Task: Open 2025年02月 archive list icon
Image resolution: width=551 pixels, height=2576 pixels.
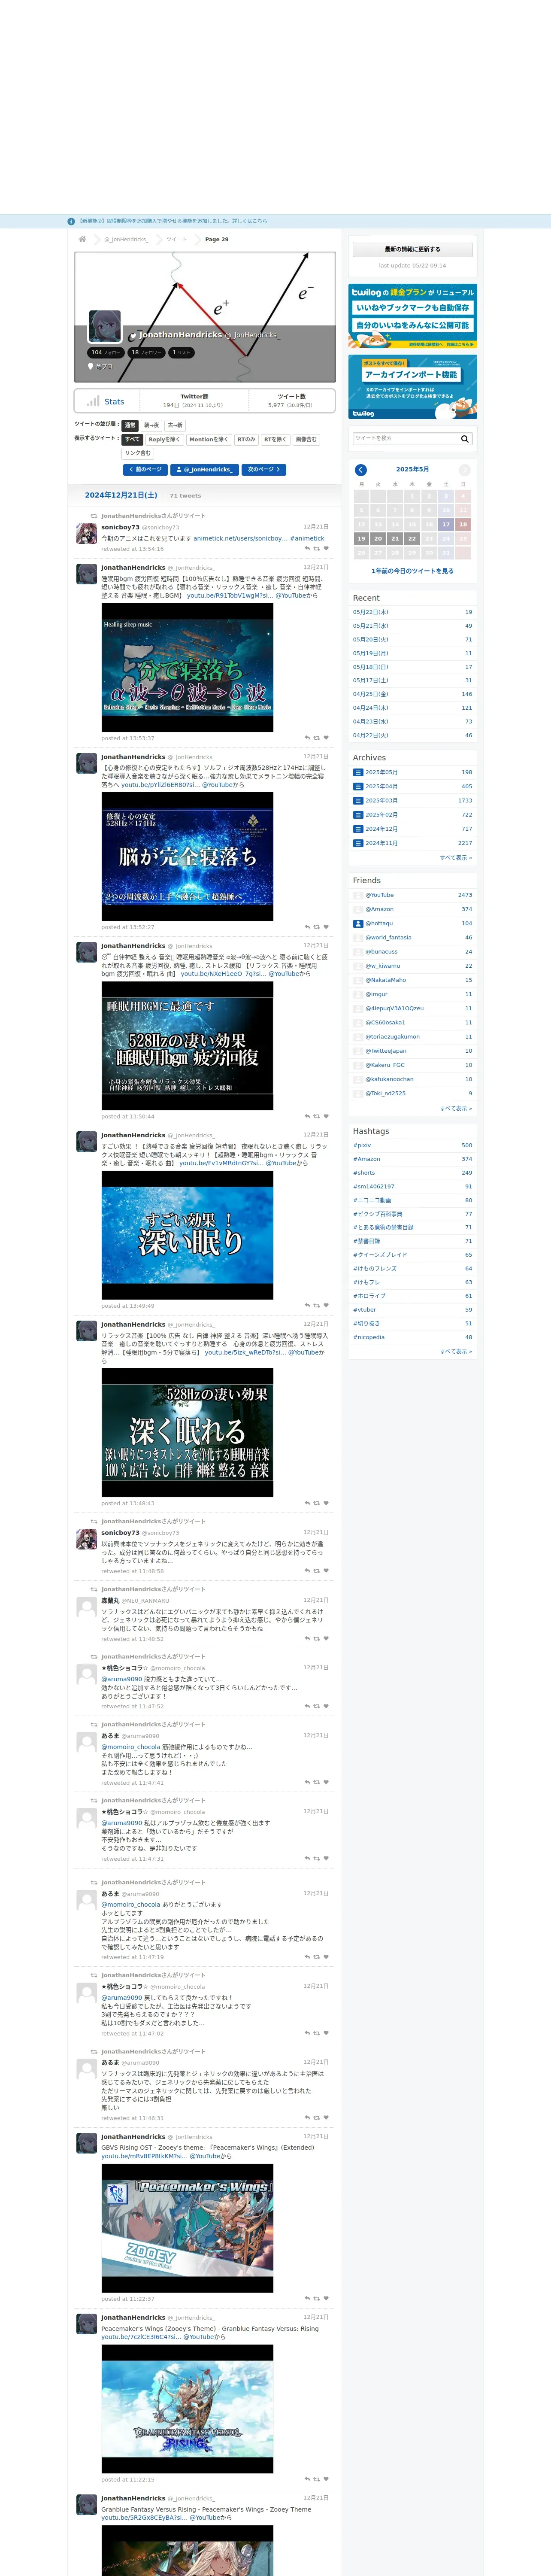Action: coord(358,814)
